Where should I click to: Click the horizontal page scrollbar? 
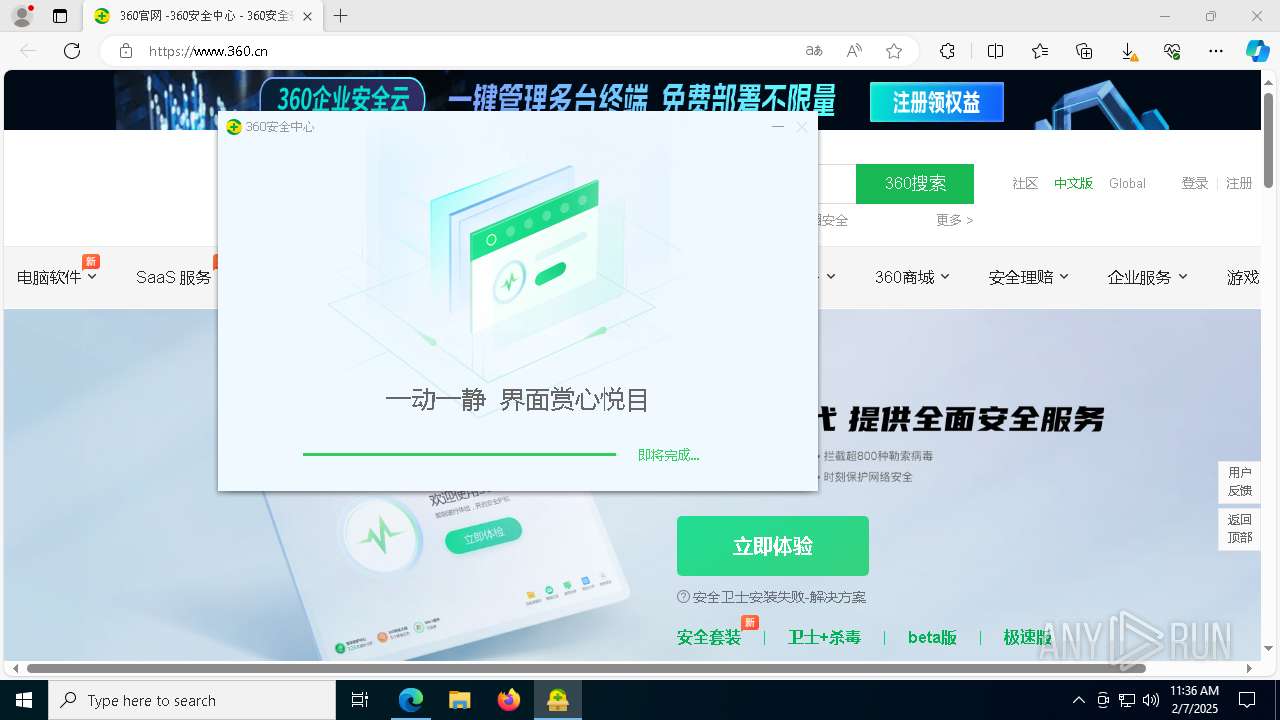[586, 668]
